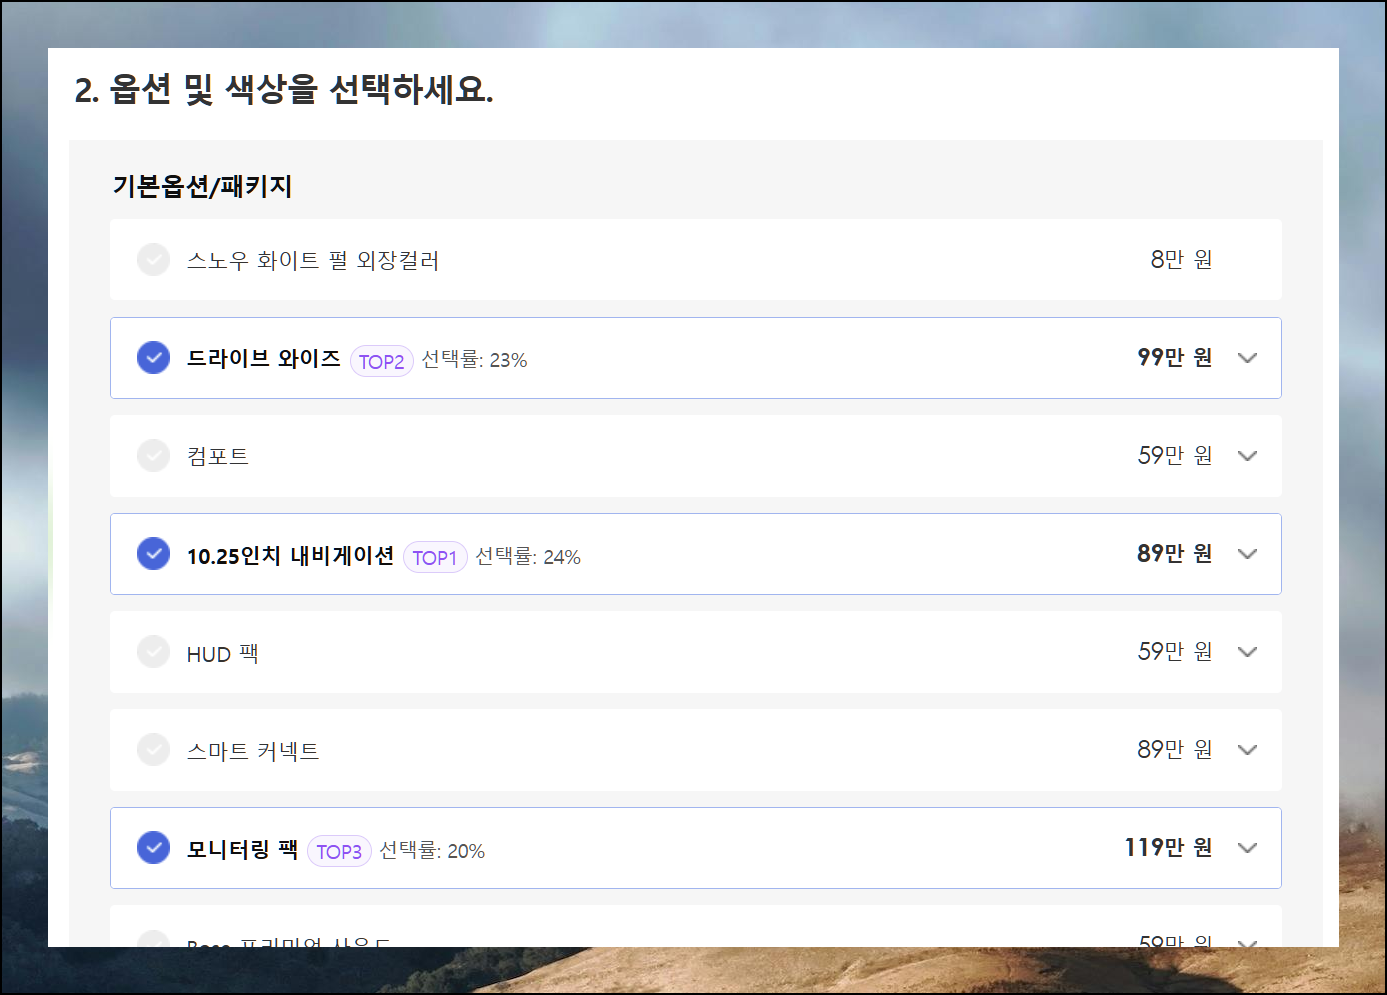The height and width of the screenshot is (995, 1387).
Task: Expand the 컴포트 details chevron
Action: 1247,456
